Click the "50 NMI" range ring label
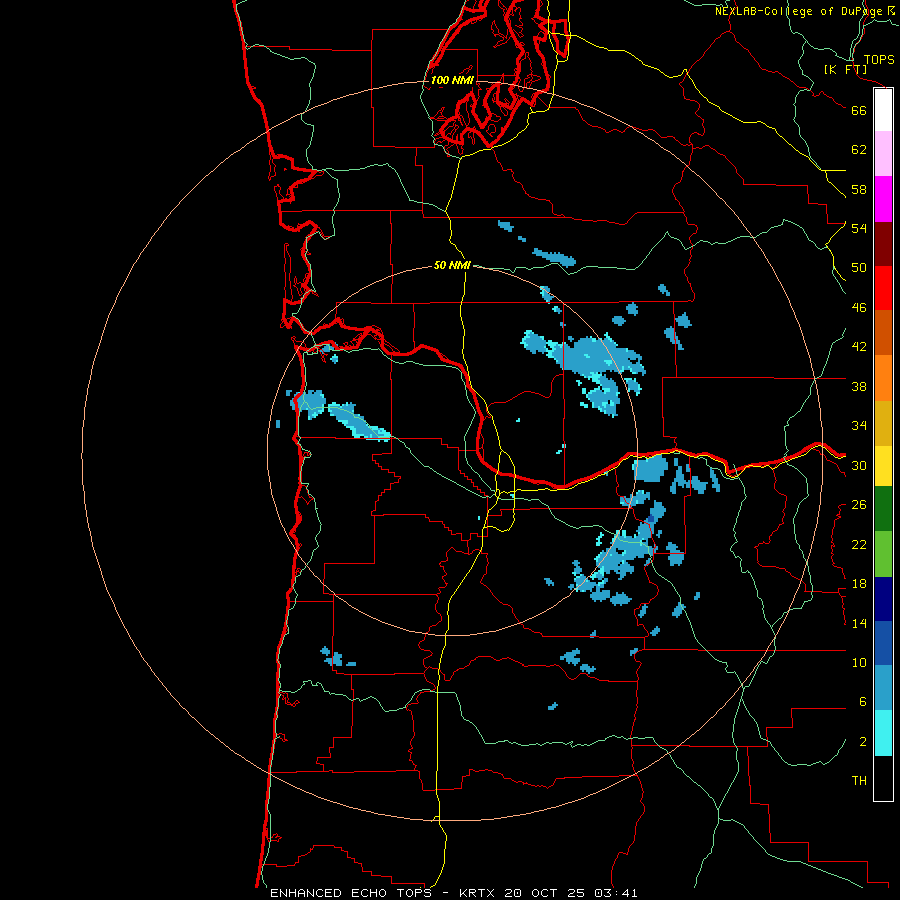The height and width of the screenshot is (900, 900). click(x=452, y=265)
